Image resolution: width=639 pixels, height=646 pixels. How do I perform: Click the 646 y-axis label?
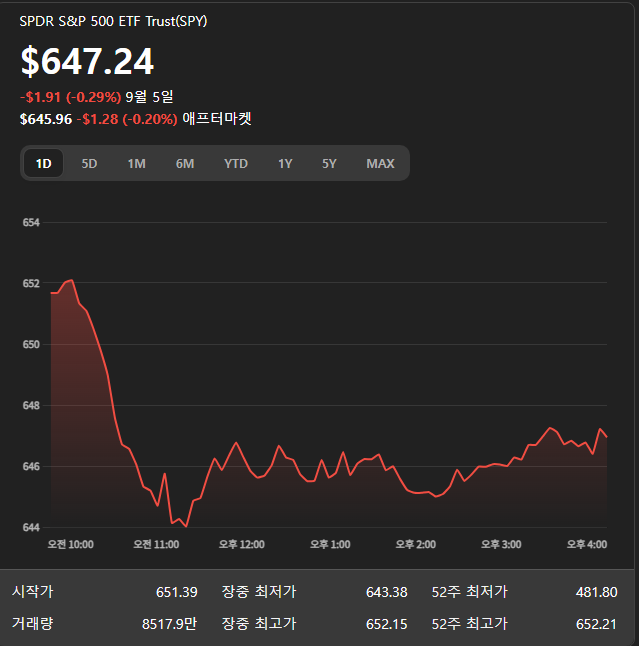click(31, 466)
